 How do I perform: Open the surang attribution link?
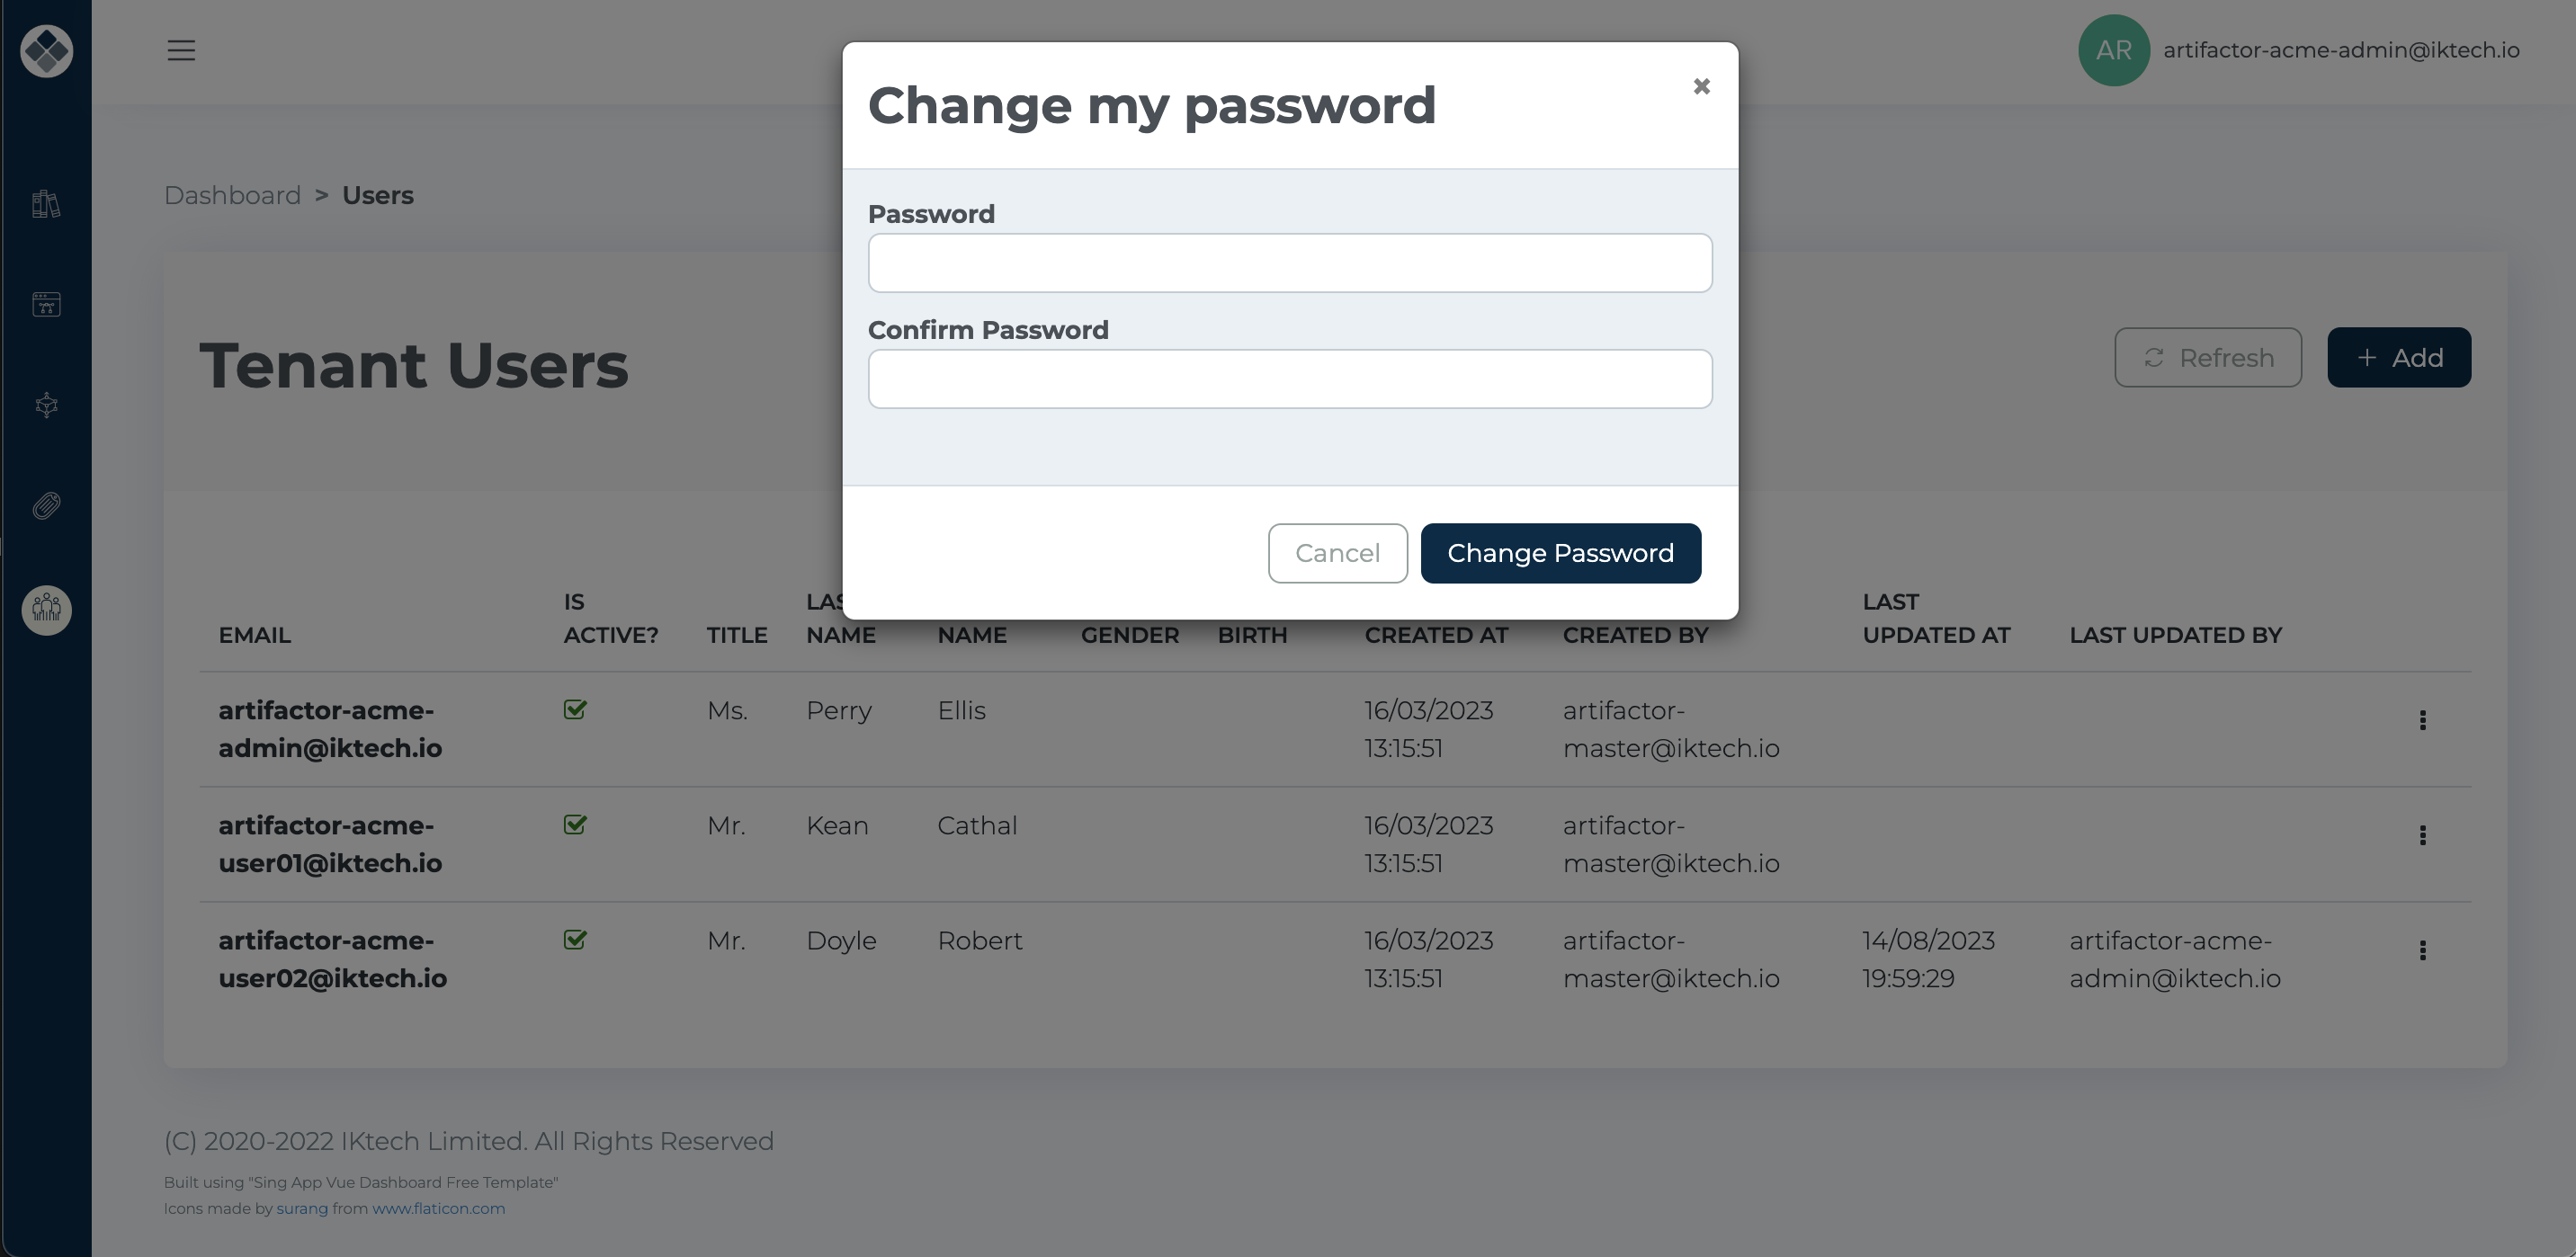tap(302, 1208)
